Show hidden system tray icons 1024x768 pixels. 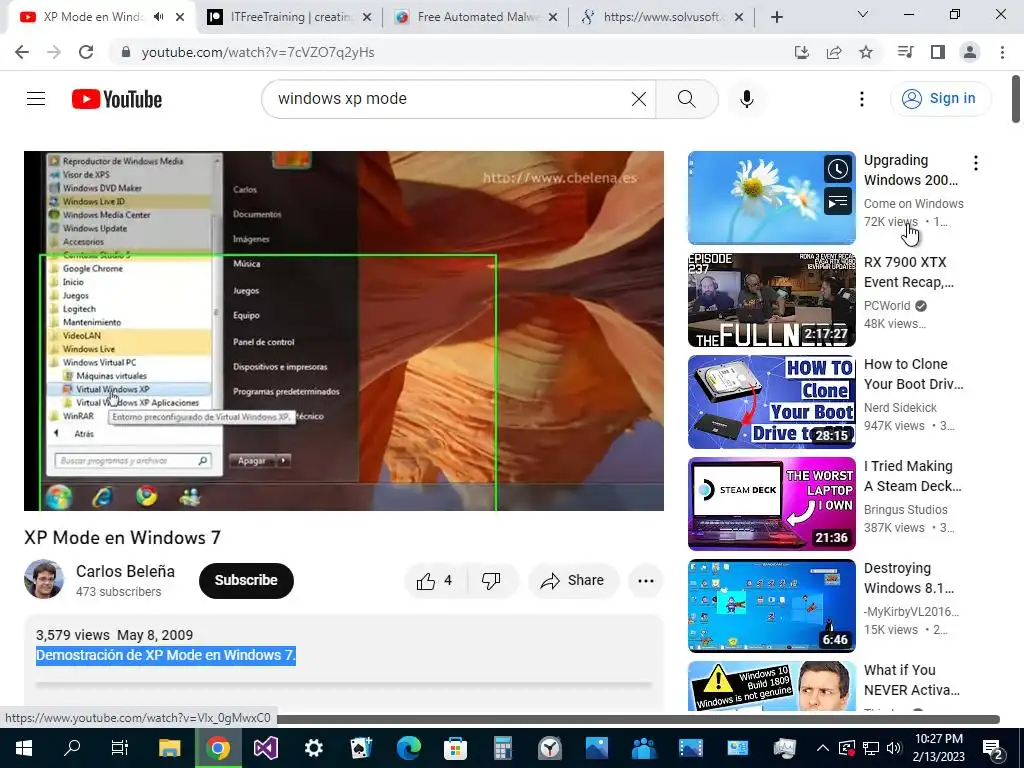point(823,748)
